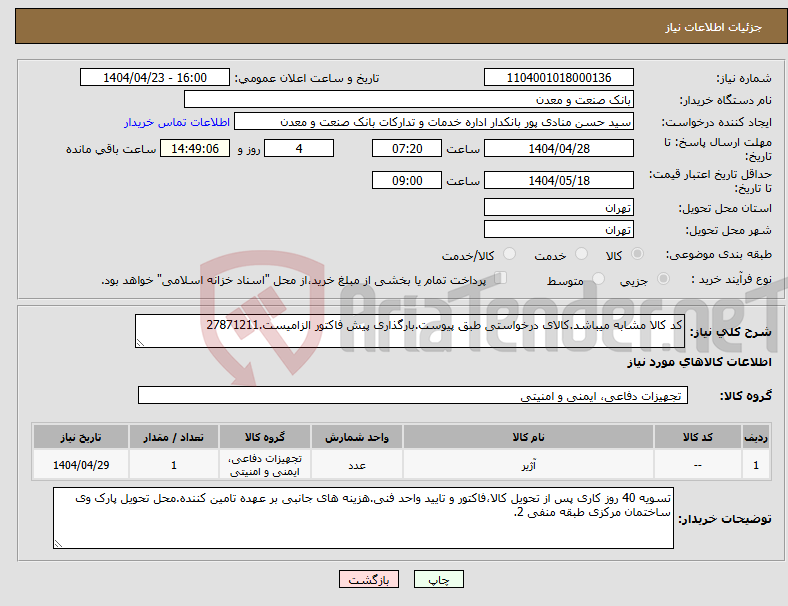Click the deadline time field 07:20
788x606 pixels.
tap(407, 148)
